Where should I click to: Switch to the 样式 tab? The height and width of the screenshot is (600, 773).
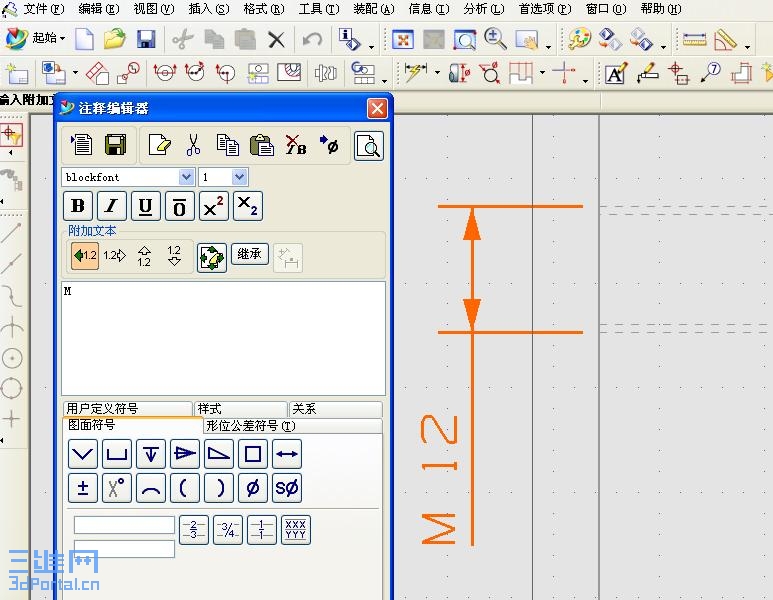click(241, 409)
